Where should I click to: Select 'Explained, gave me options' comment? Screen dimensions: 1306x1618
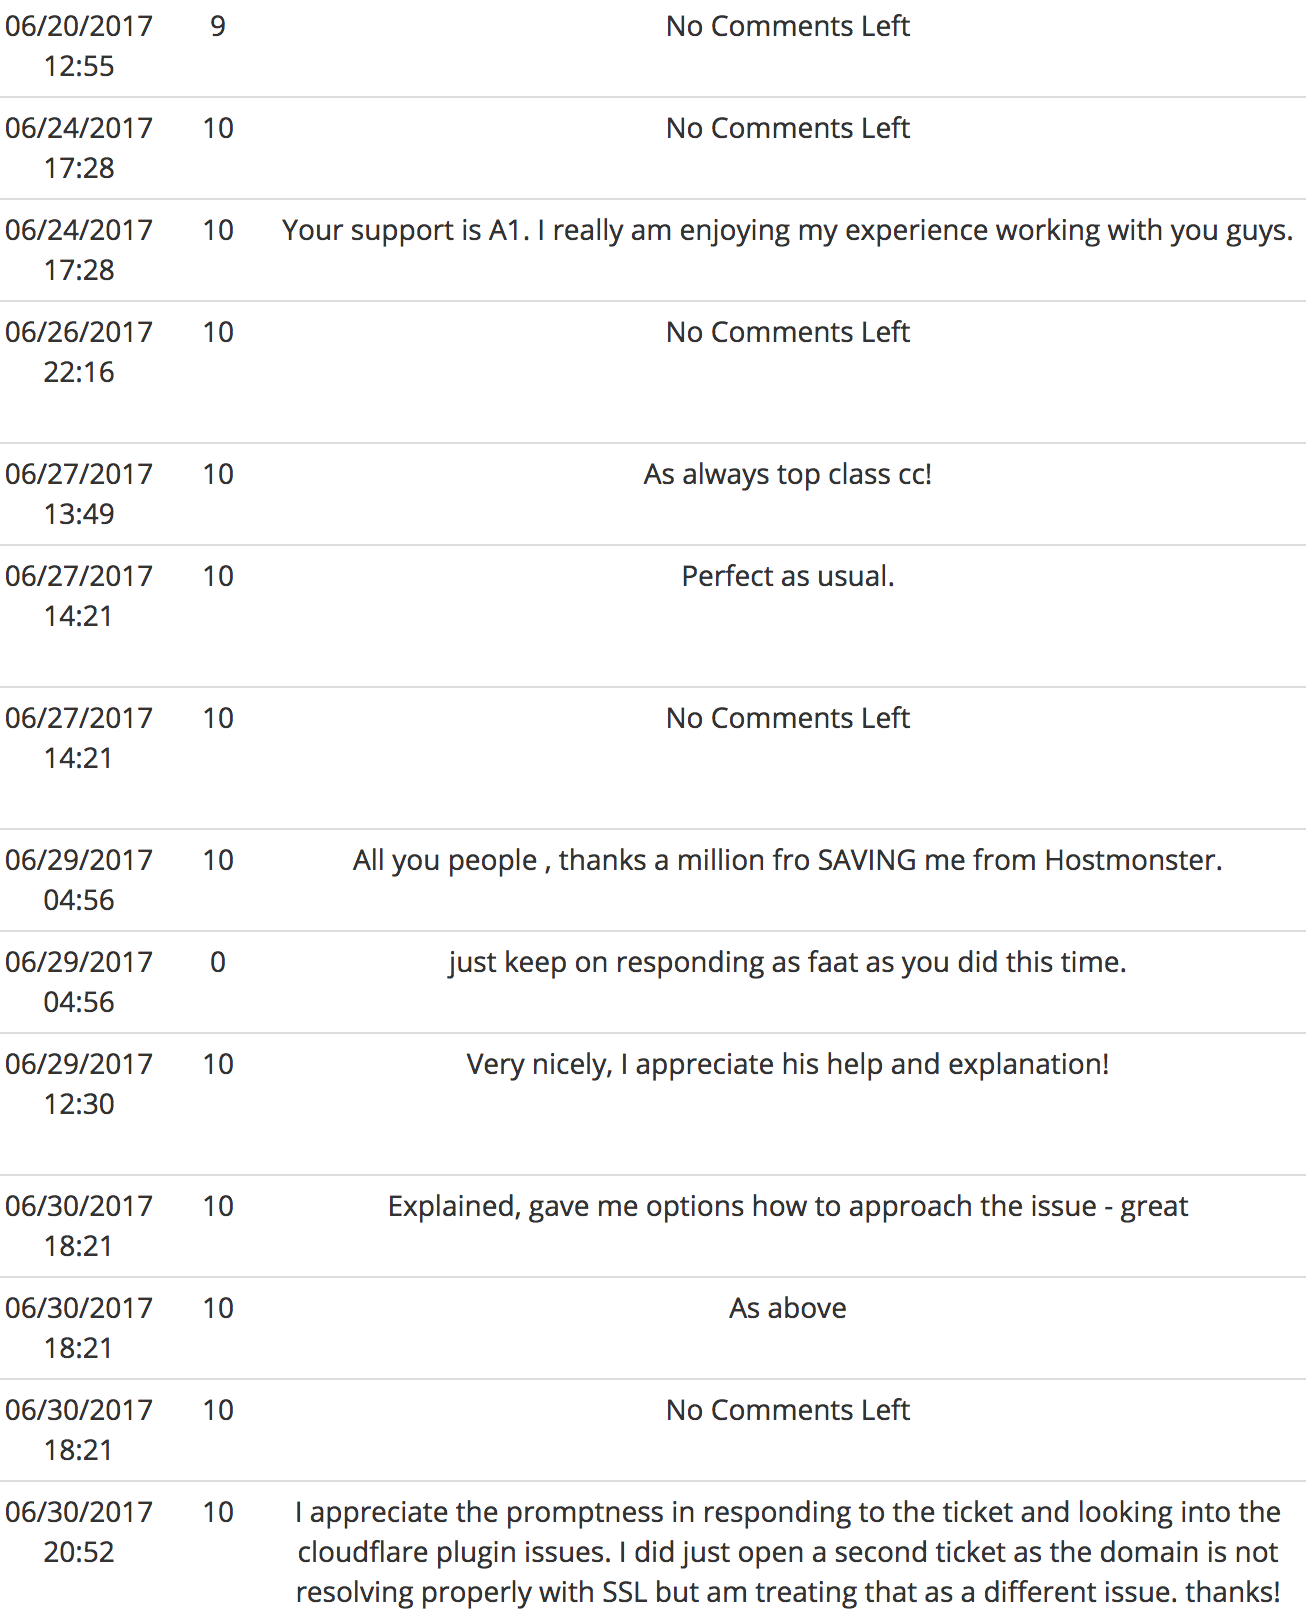coord(788,1206)
